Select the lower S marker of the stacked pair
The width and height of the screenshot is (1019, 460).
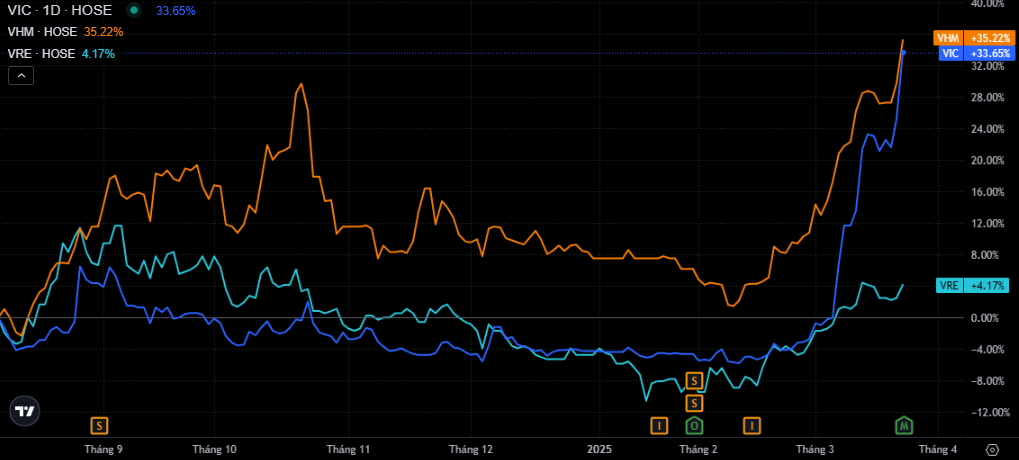click(694, 403)
